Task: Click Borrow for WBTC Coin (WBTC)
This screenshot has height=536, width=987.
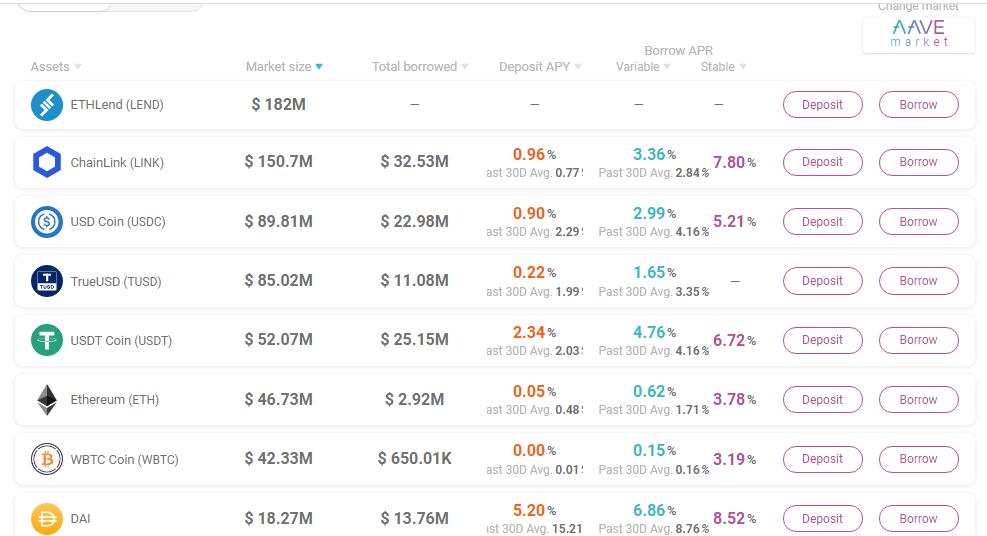Action: point(918,459)
